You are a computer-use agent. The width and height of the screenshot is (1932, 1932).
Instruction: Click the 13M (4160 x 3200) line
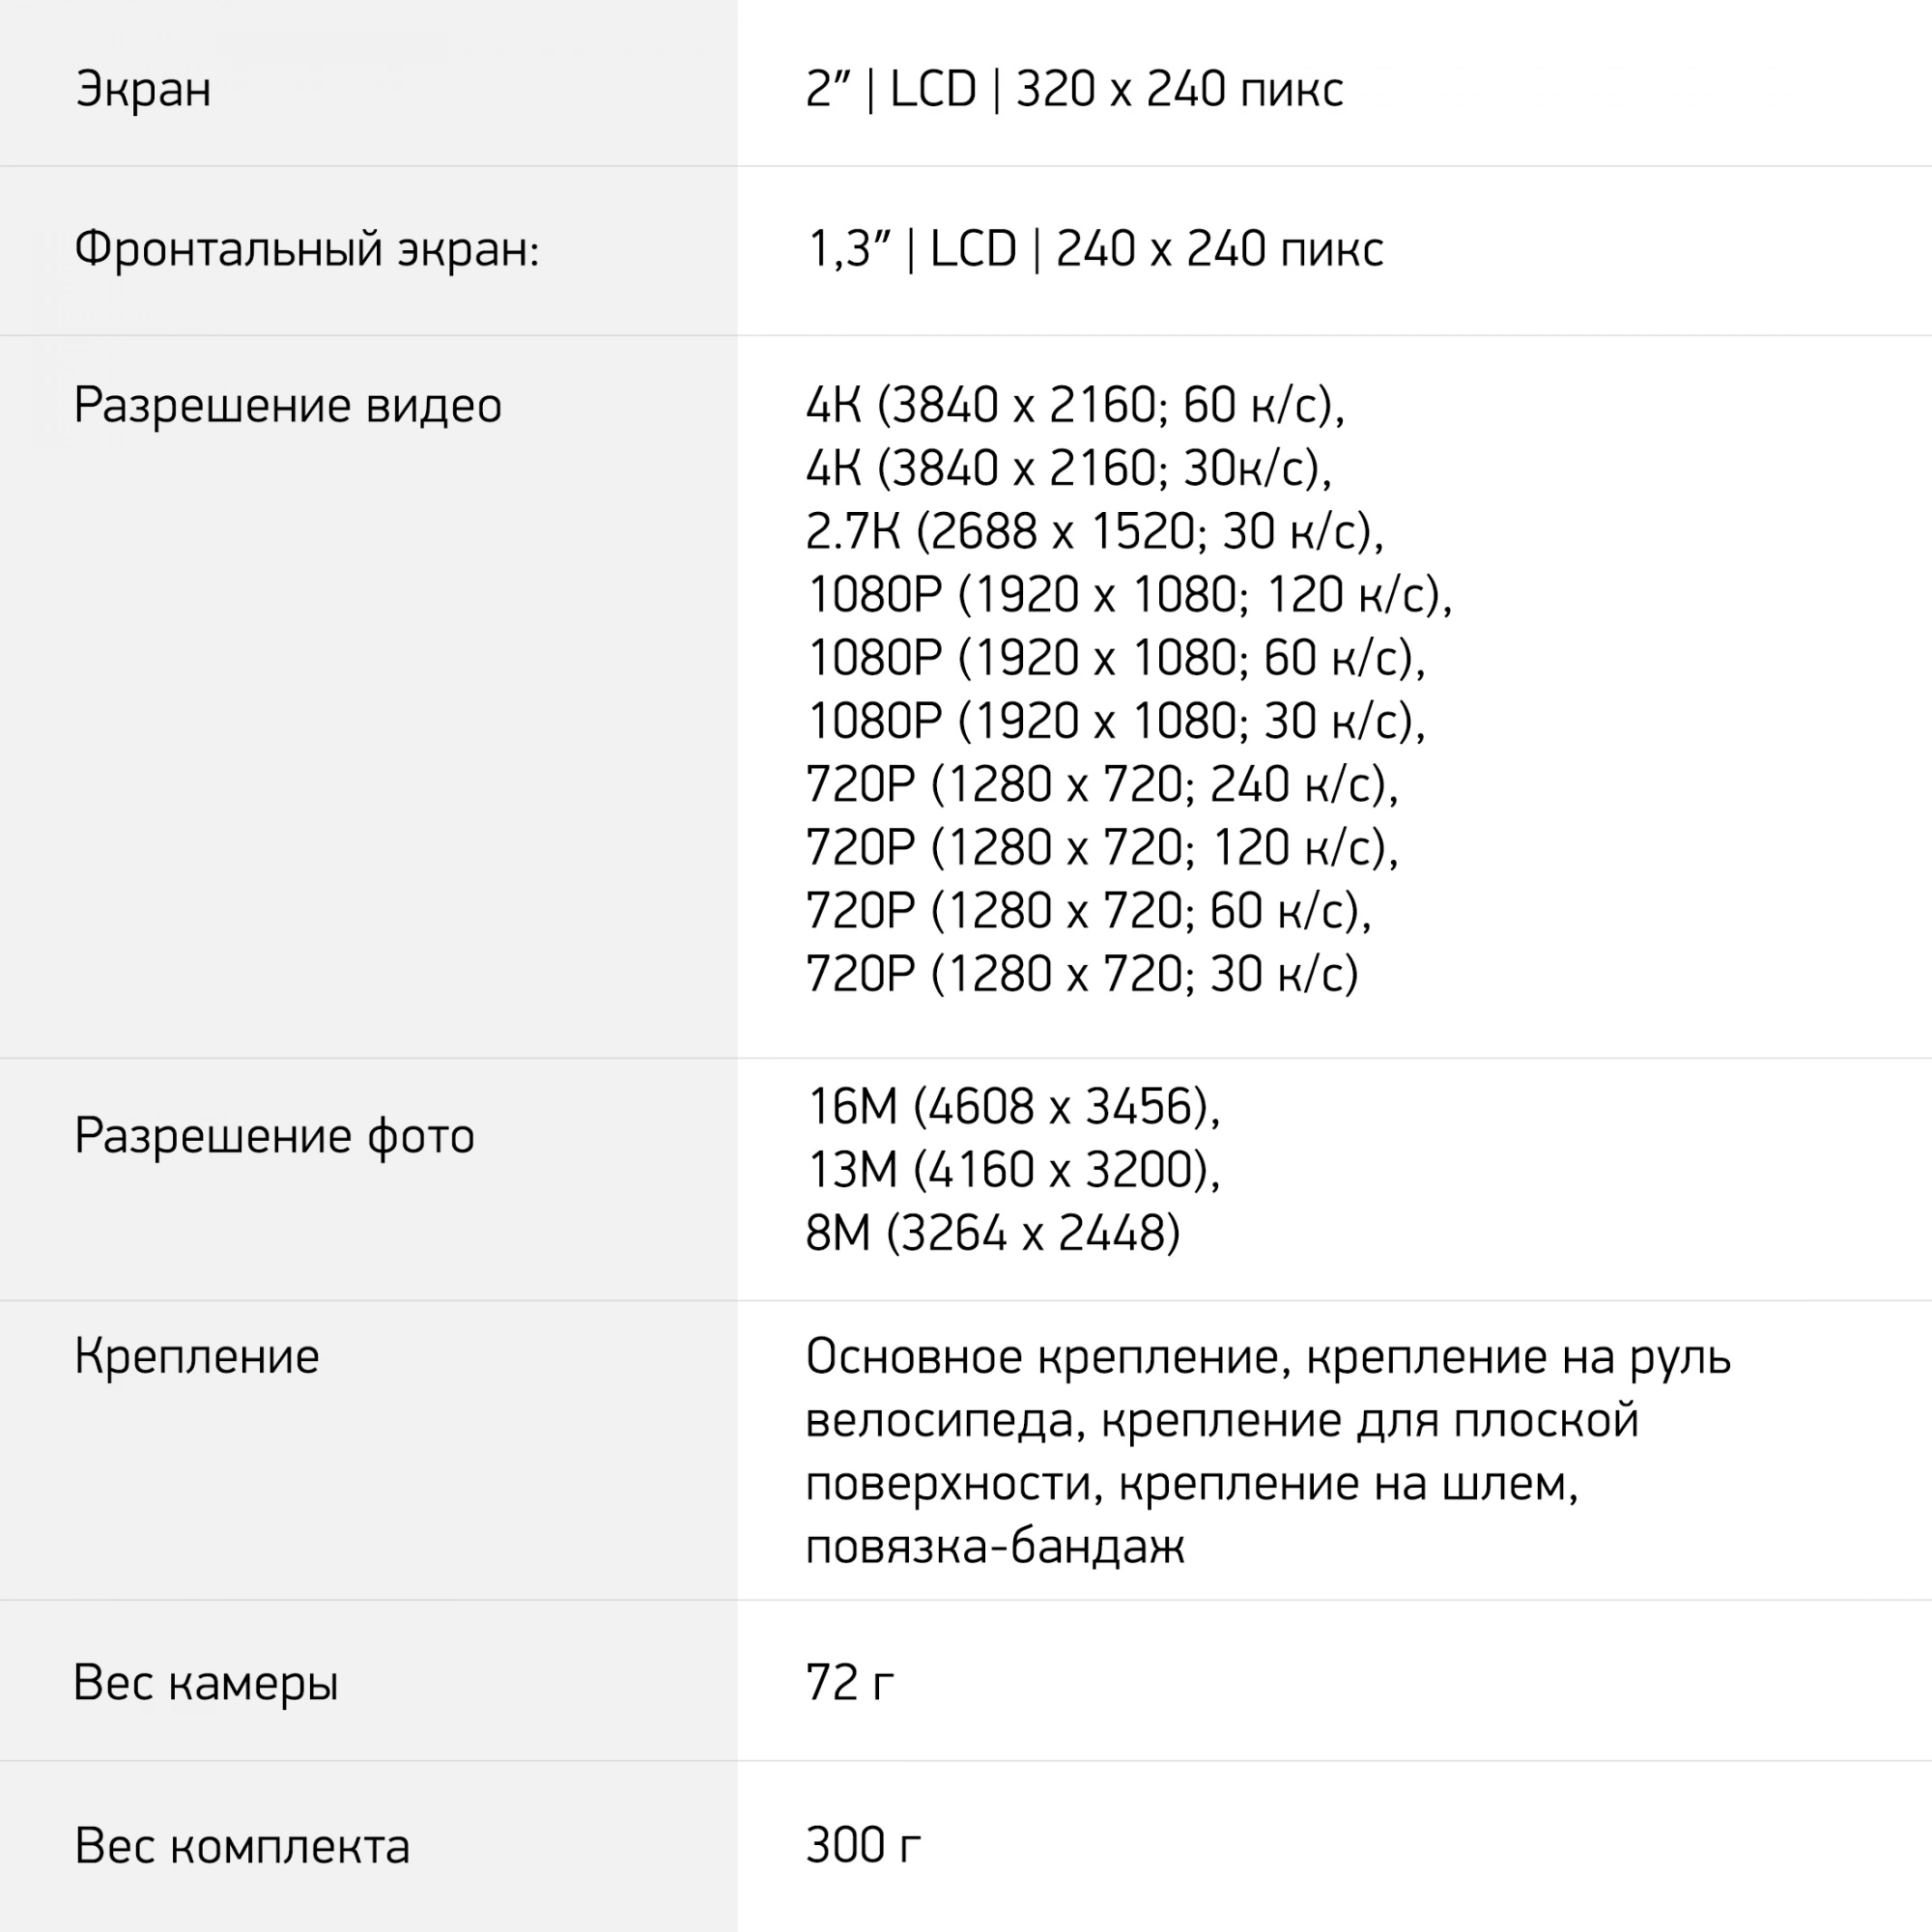[x=1013, y=1170]
